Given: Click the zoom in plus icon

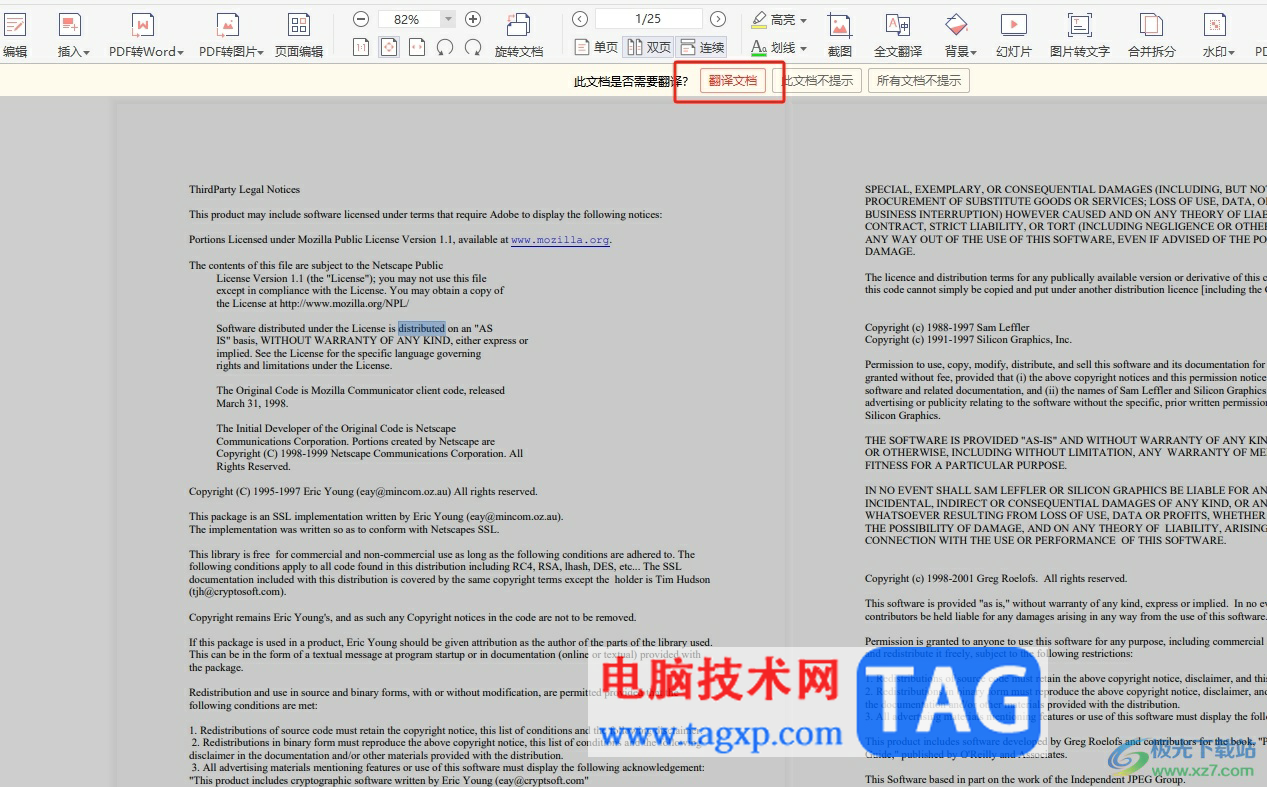Looking at the screenshot, I should tap(473, 19).
